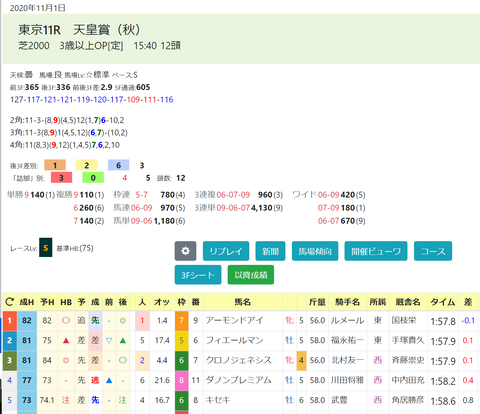Click the pink frame 8 badge for ダノンプレミアム
The image size is (480, 414).
coord(181,380)
